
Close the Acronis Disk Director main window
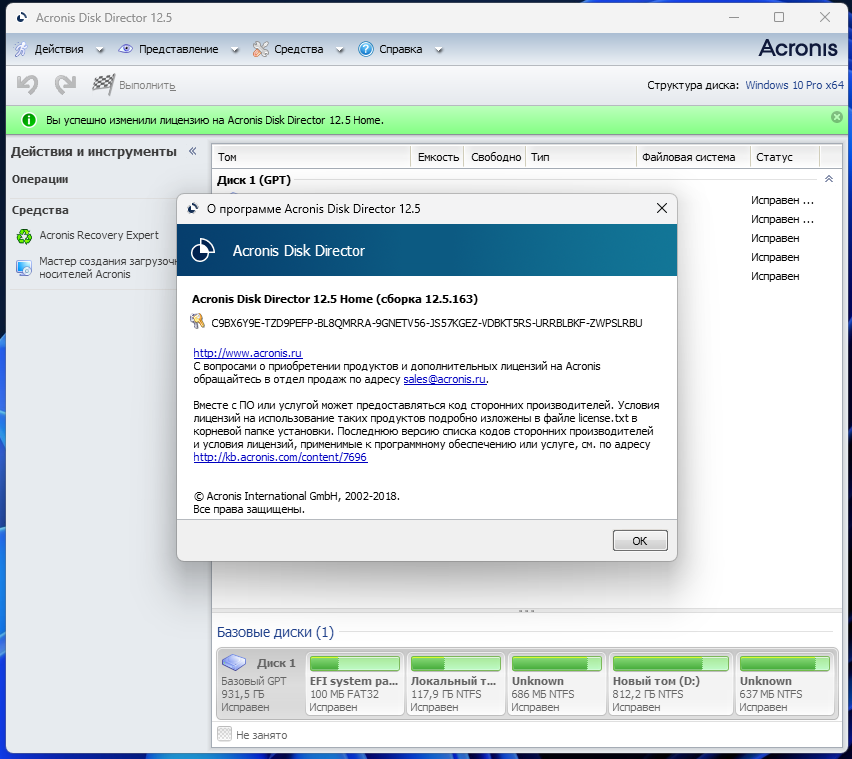[824, 17]
